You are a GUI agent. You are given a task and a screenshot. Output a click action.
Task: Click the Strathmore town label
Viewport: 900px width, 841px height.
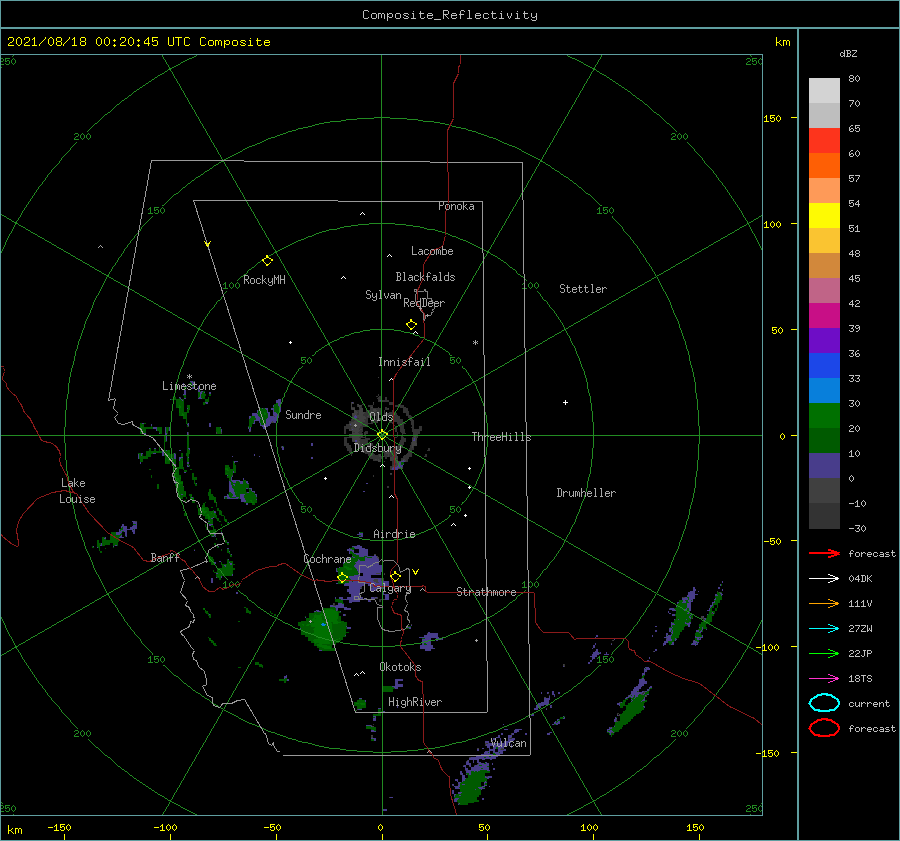click(486, 592)
